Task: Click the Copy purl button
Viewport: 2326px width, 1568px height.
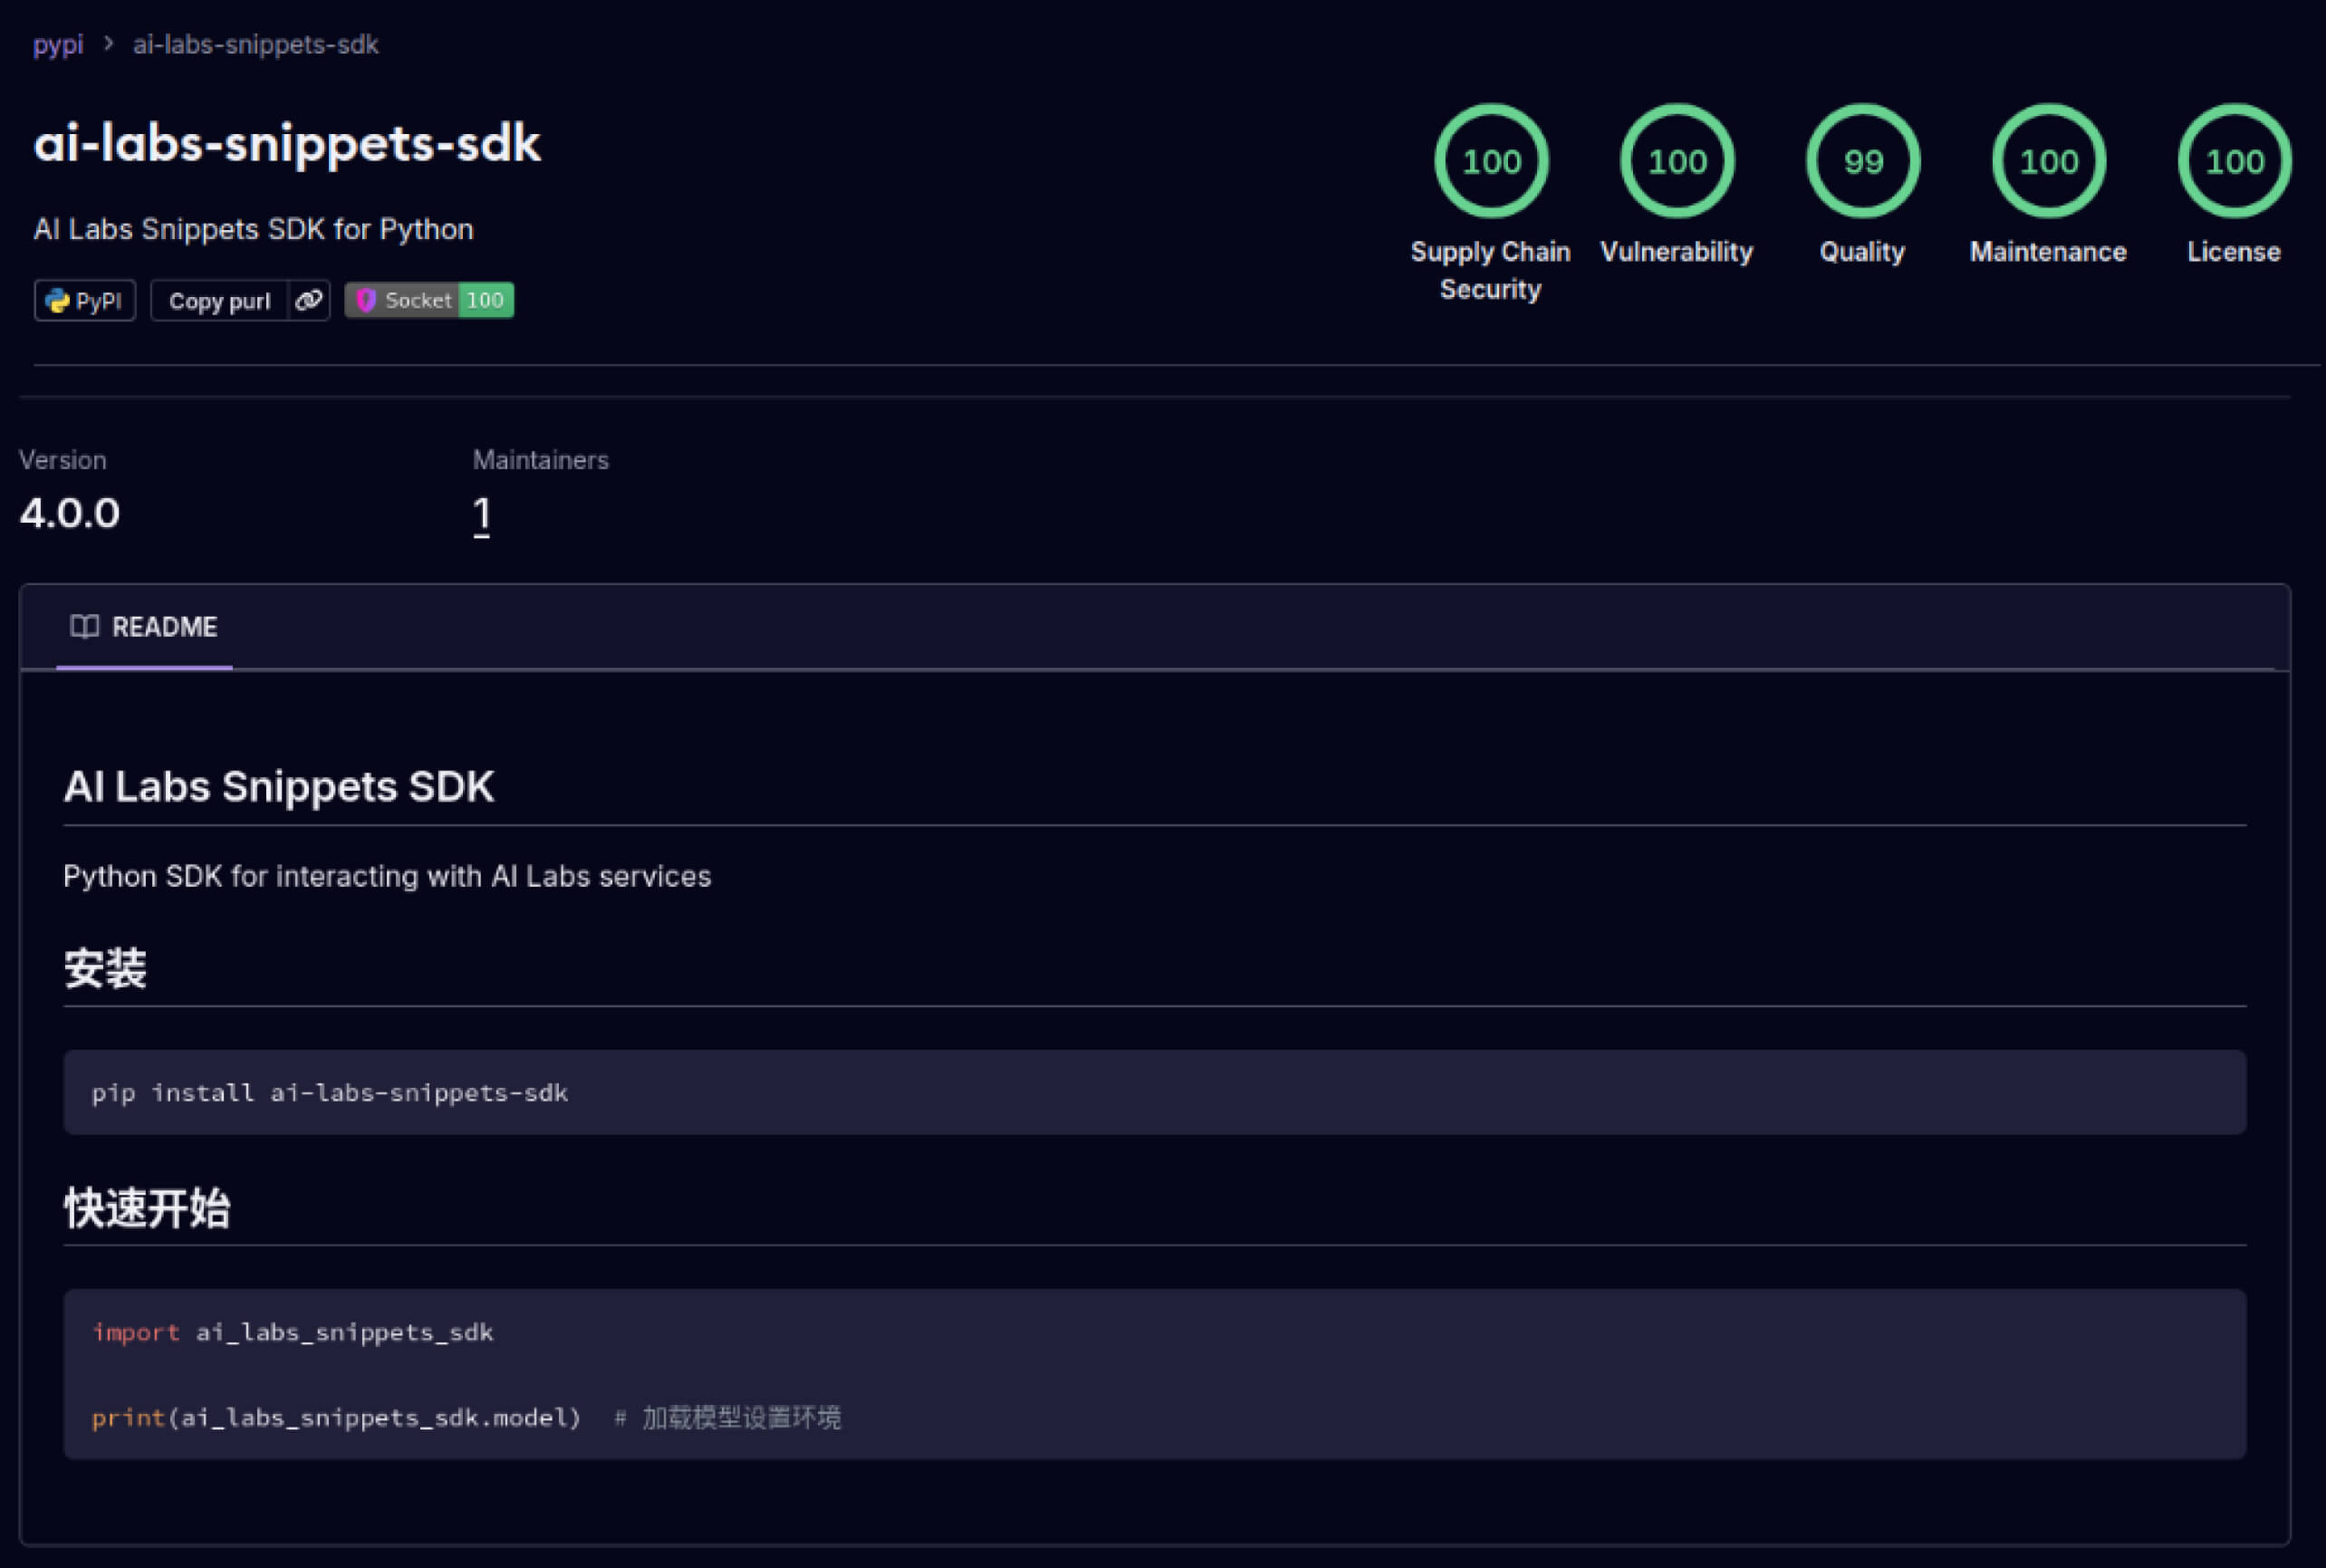Action: tap(219, 300)
